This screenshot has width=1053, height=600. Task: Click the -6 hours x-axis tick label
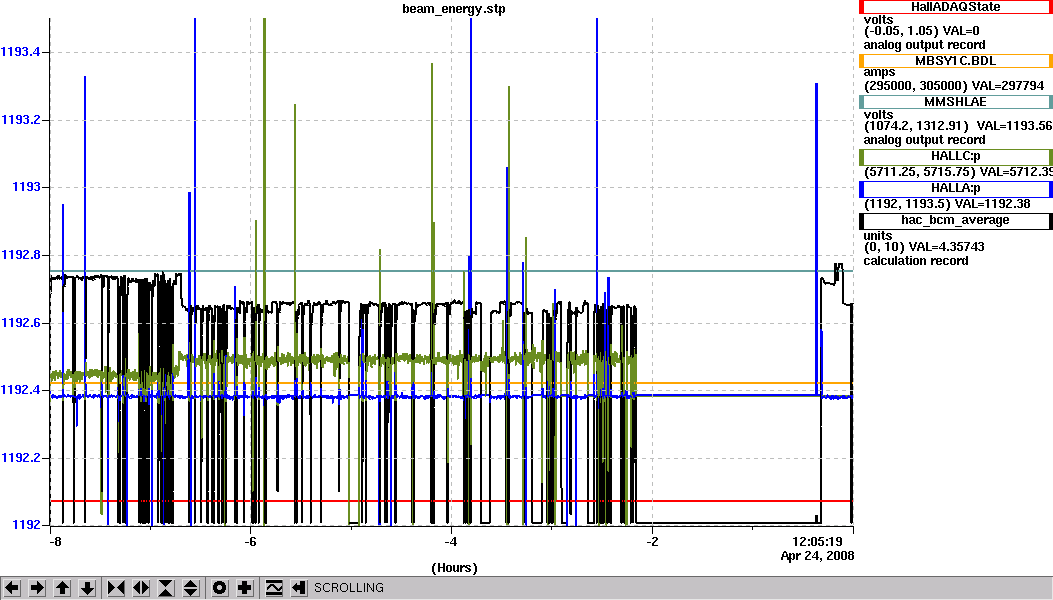tap(250, 542)
